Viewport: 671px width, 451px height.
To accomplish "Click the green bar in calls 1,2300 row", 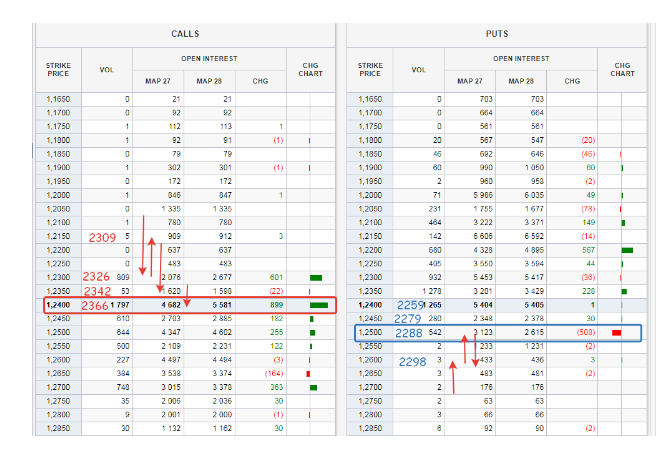I will (316, 277).
